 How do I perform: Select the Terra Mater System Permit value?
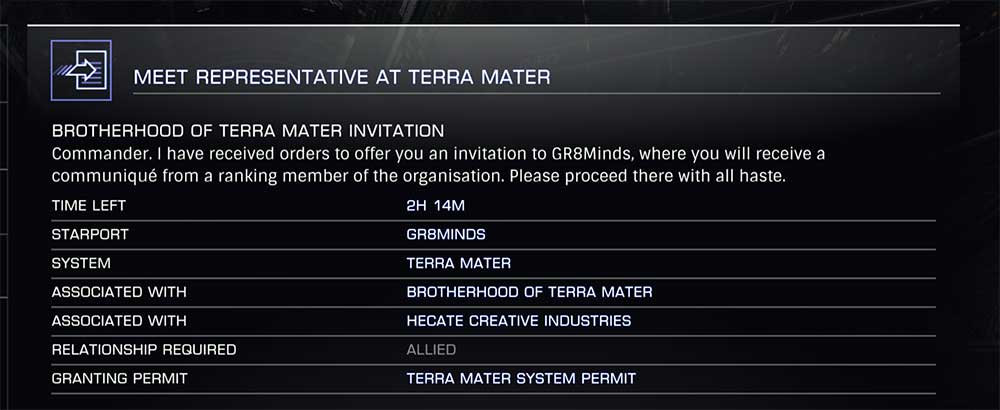point(521,378)
